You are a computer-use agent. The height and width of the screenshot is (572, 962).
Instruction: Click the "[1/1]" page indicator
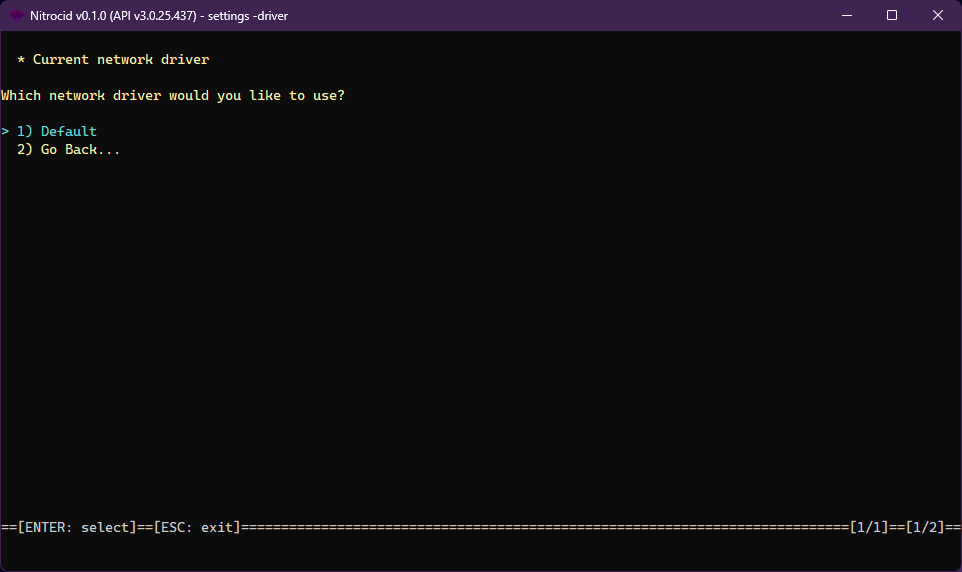pos(869,527)
